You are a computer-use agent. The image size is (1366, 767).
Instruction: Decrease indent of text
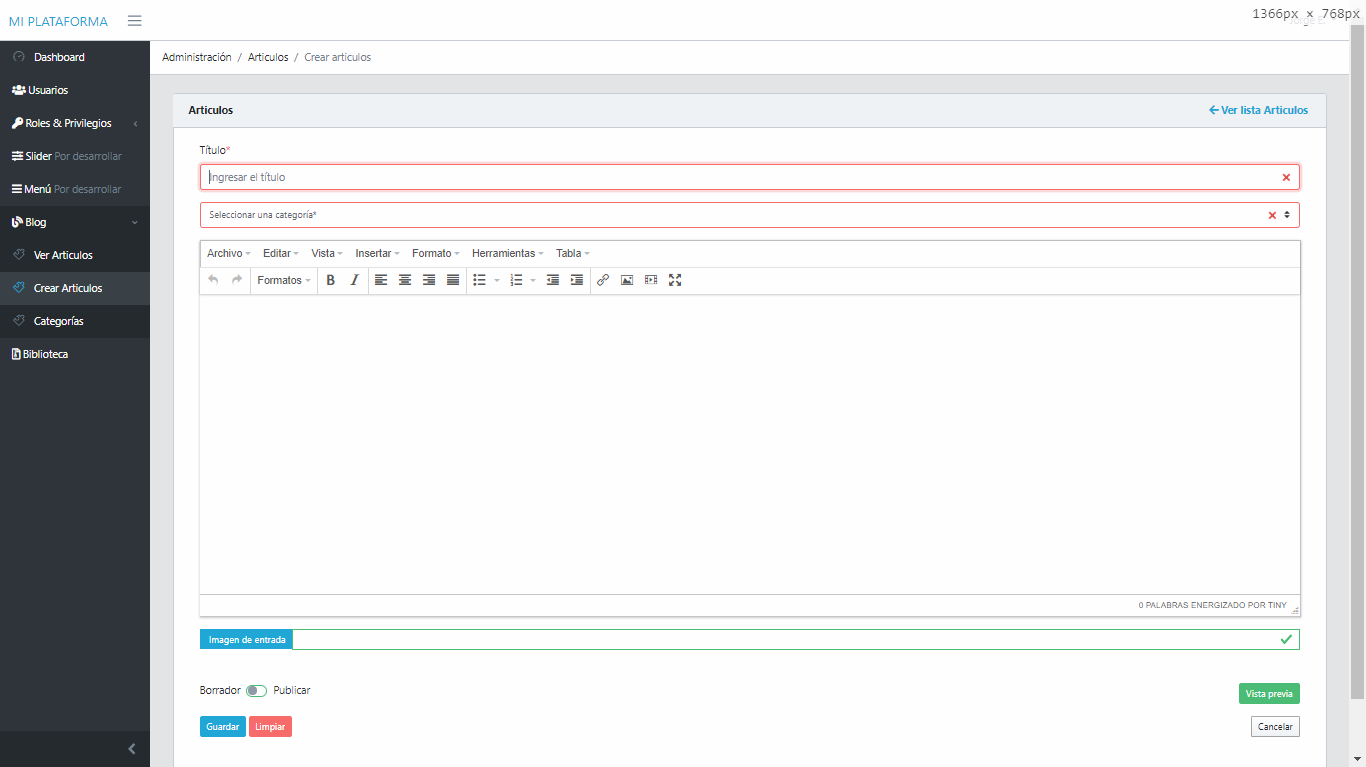pos(553,280)
